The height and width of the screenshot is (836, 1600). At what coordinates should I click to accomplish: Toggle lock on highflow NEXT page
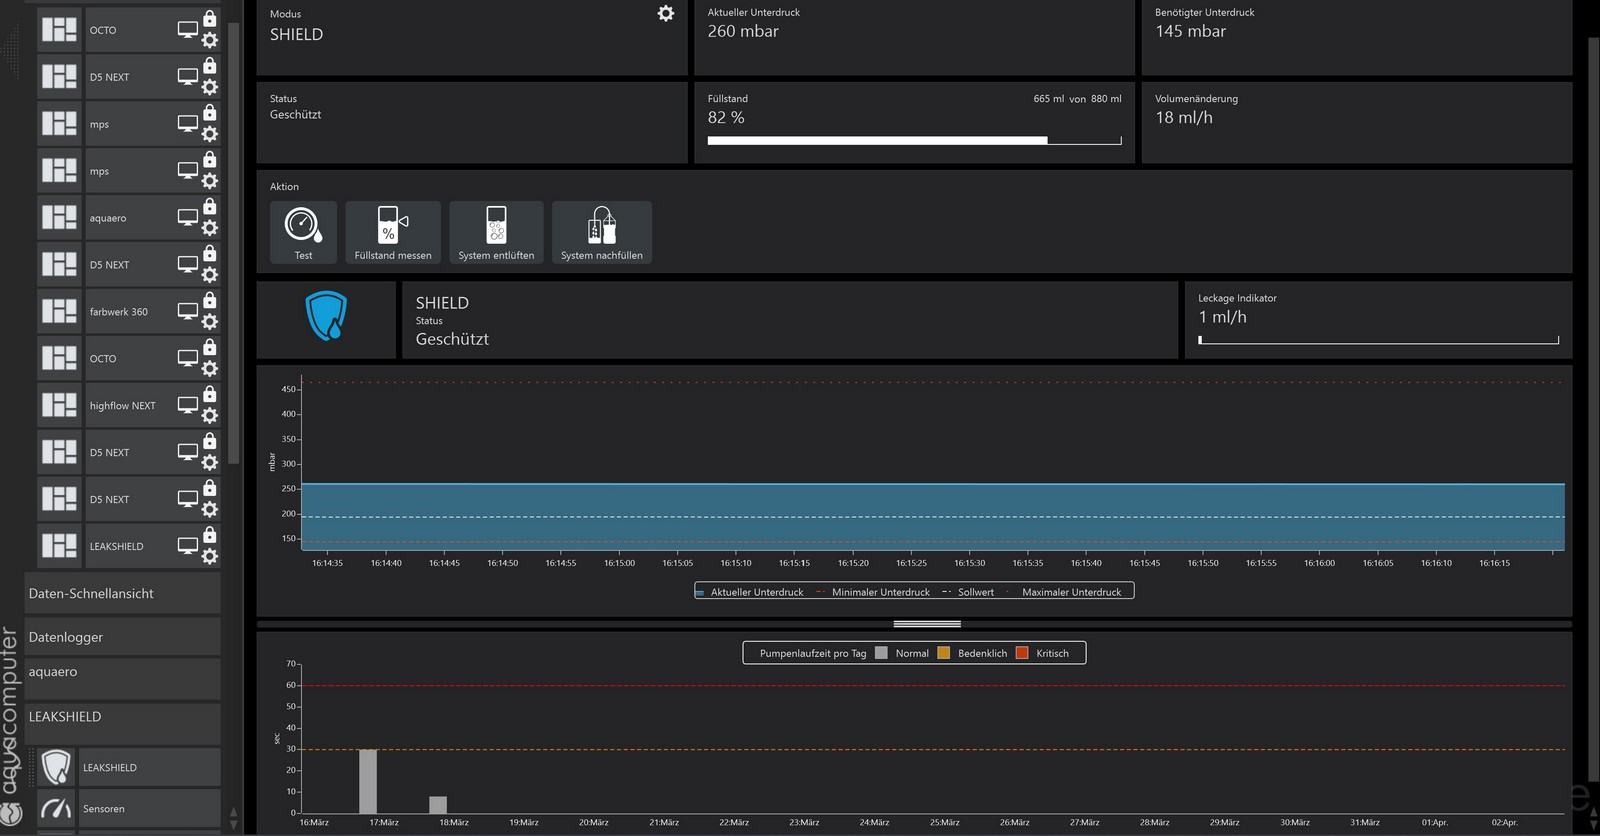pos(210,394)
